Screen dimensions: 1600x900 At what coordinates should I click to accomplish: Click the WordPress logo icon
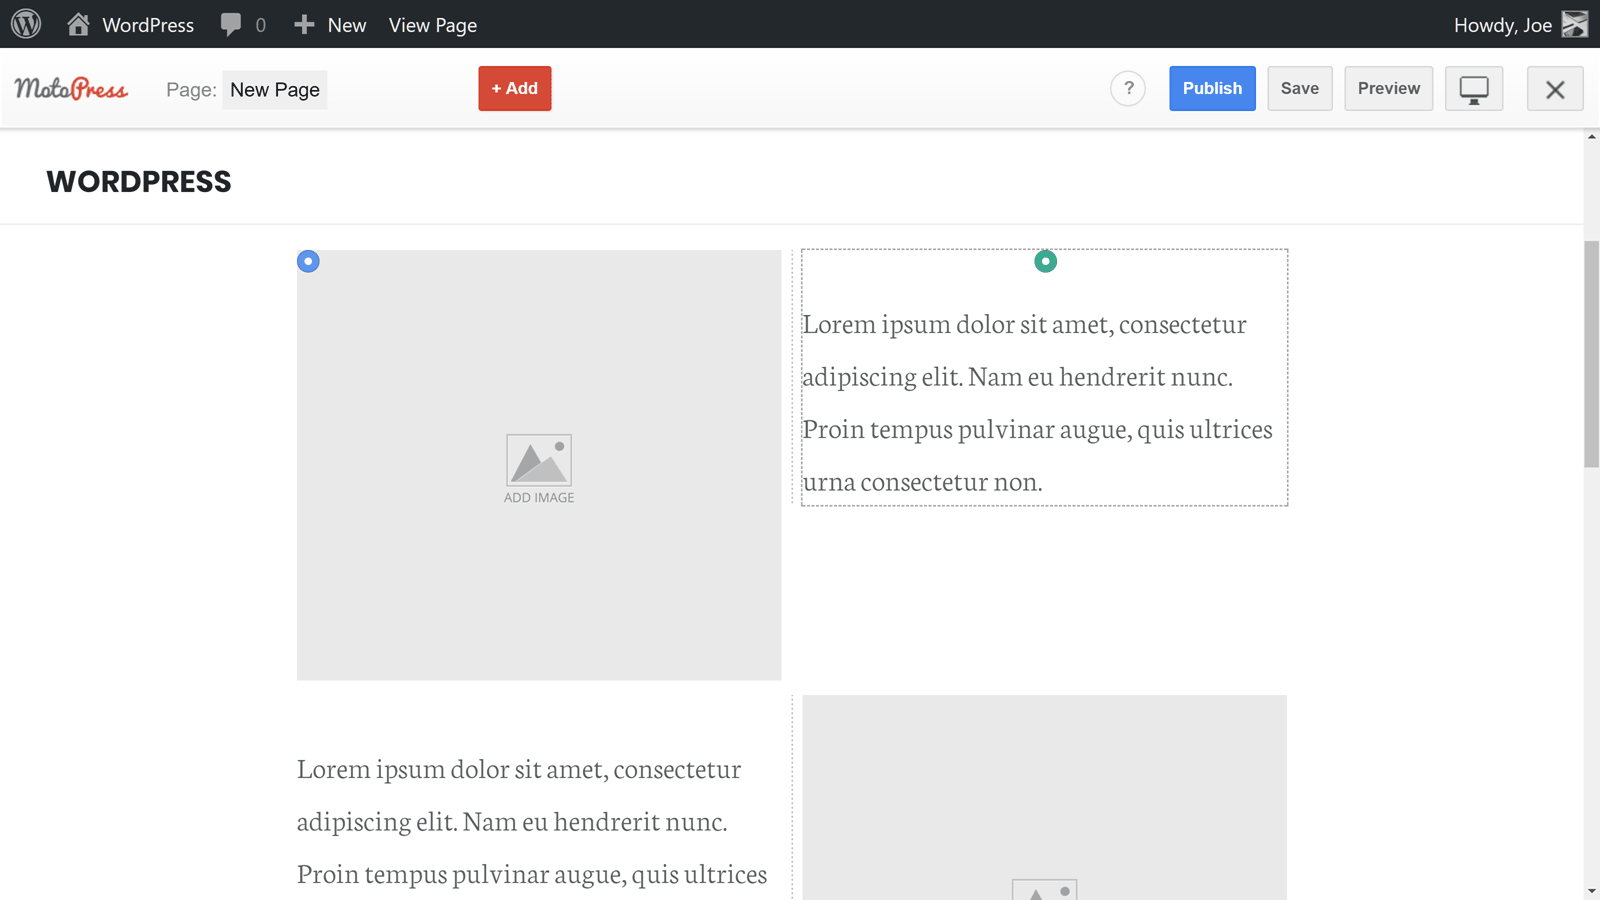coord(26,24)
